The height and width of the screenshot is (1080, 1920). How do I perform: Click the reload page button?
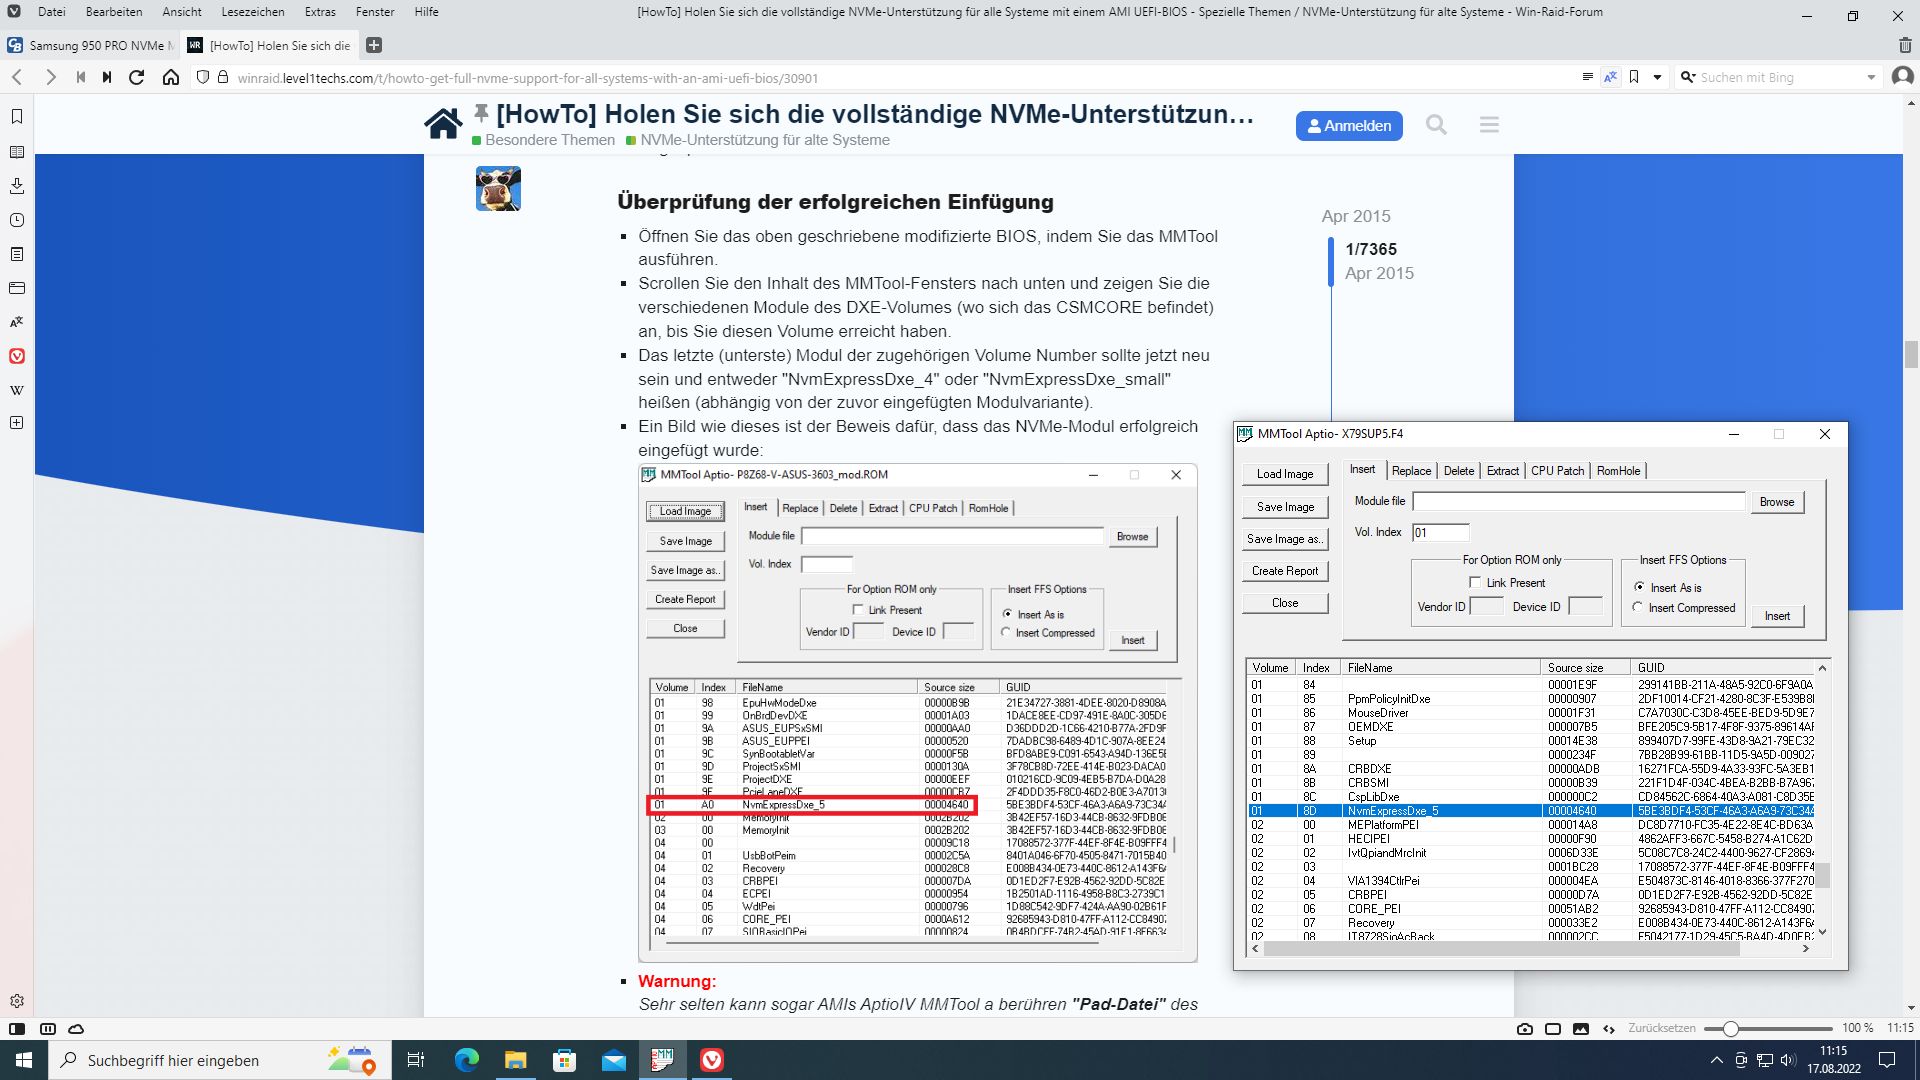point(137,77)
